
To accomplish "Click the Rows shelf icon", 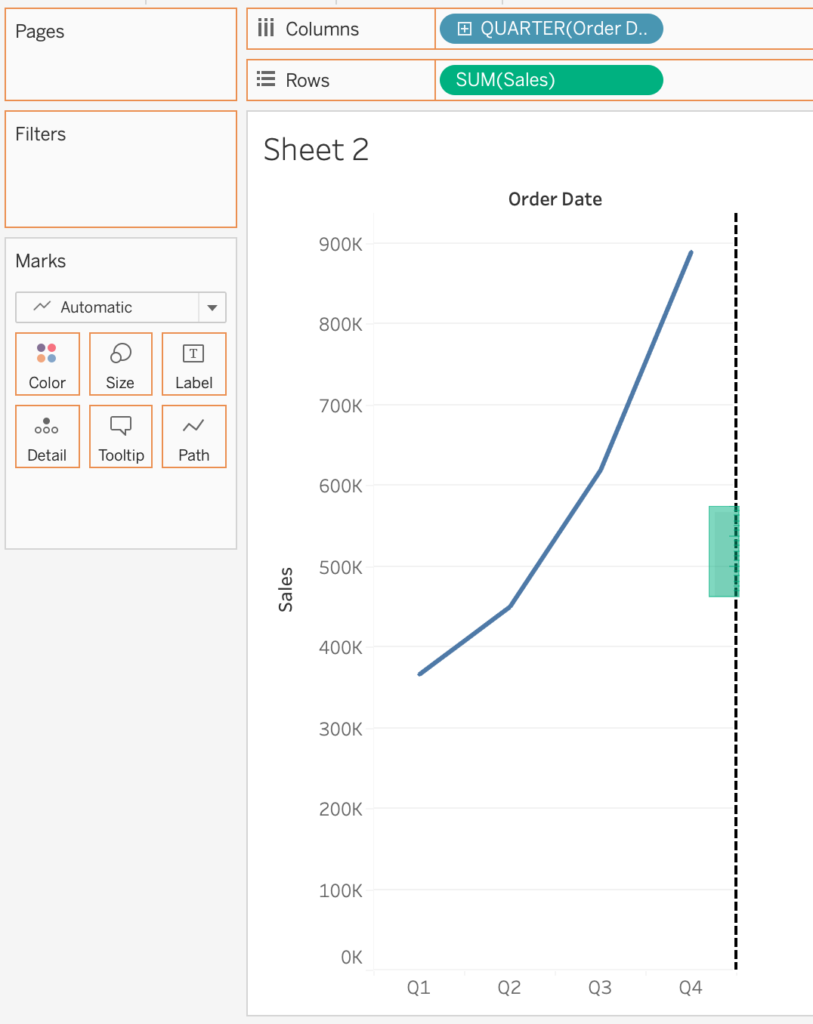I will (x=266, y=80).
